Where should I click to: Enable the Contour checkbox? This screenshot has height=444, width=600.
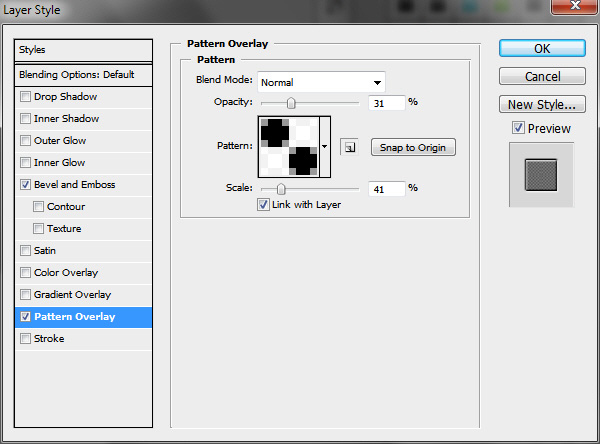[x=38, y=207]
